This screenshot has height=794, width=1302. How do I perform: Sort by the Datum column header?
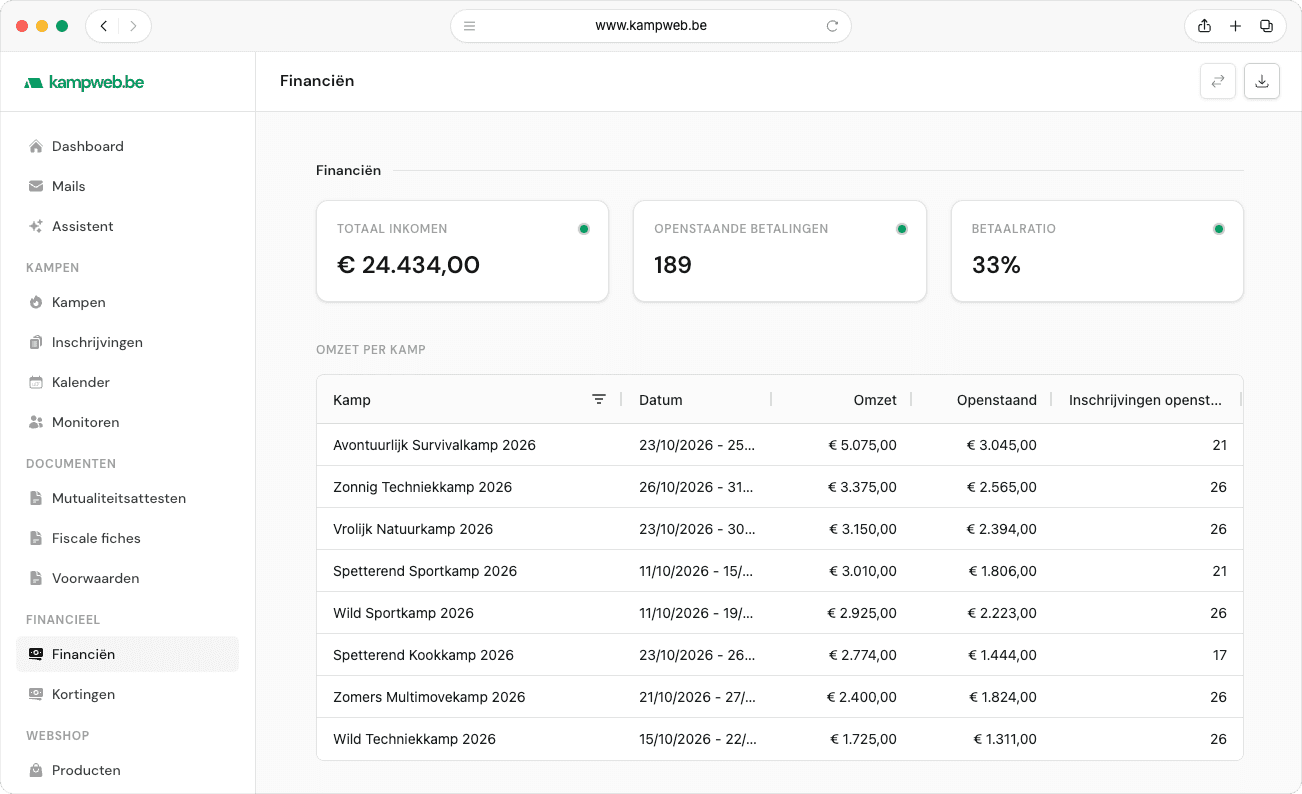click(661, 400)
